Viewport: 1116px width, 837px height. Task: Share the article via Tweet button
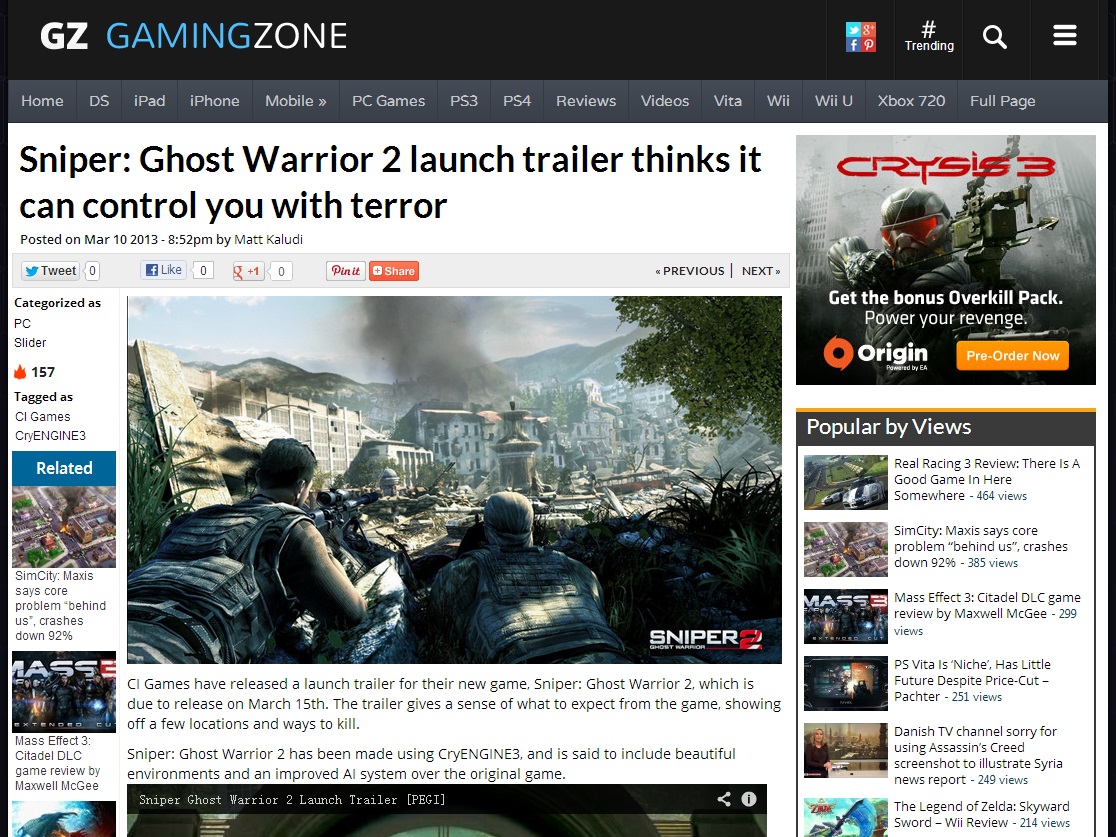tap(50, 270)
